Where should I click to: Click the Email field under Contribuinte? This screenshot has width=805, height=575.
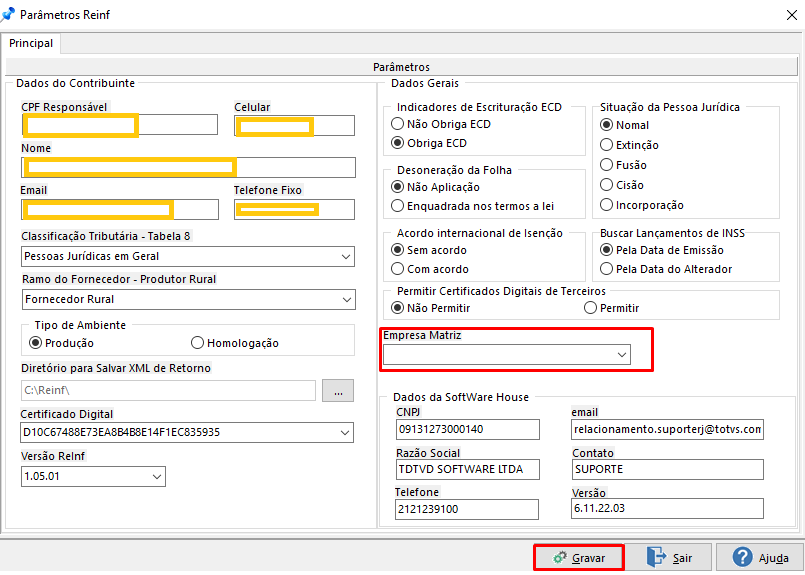(x=120, y=209)
